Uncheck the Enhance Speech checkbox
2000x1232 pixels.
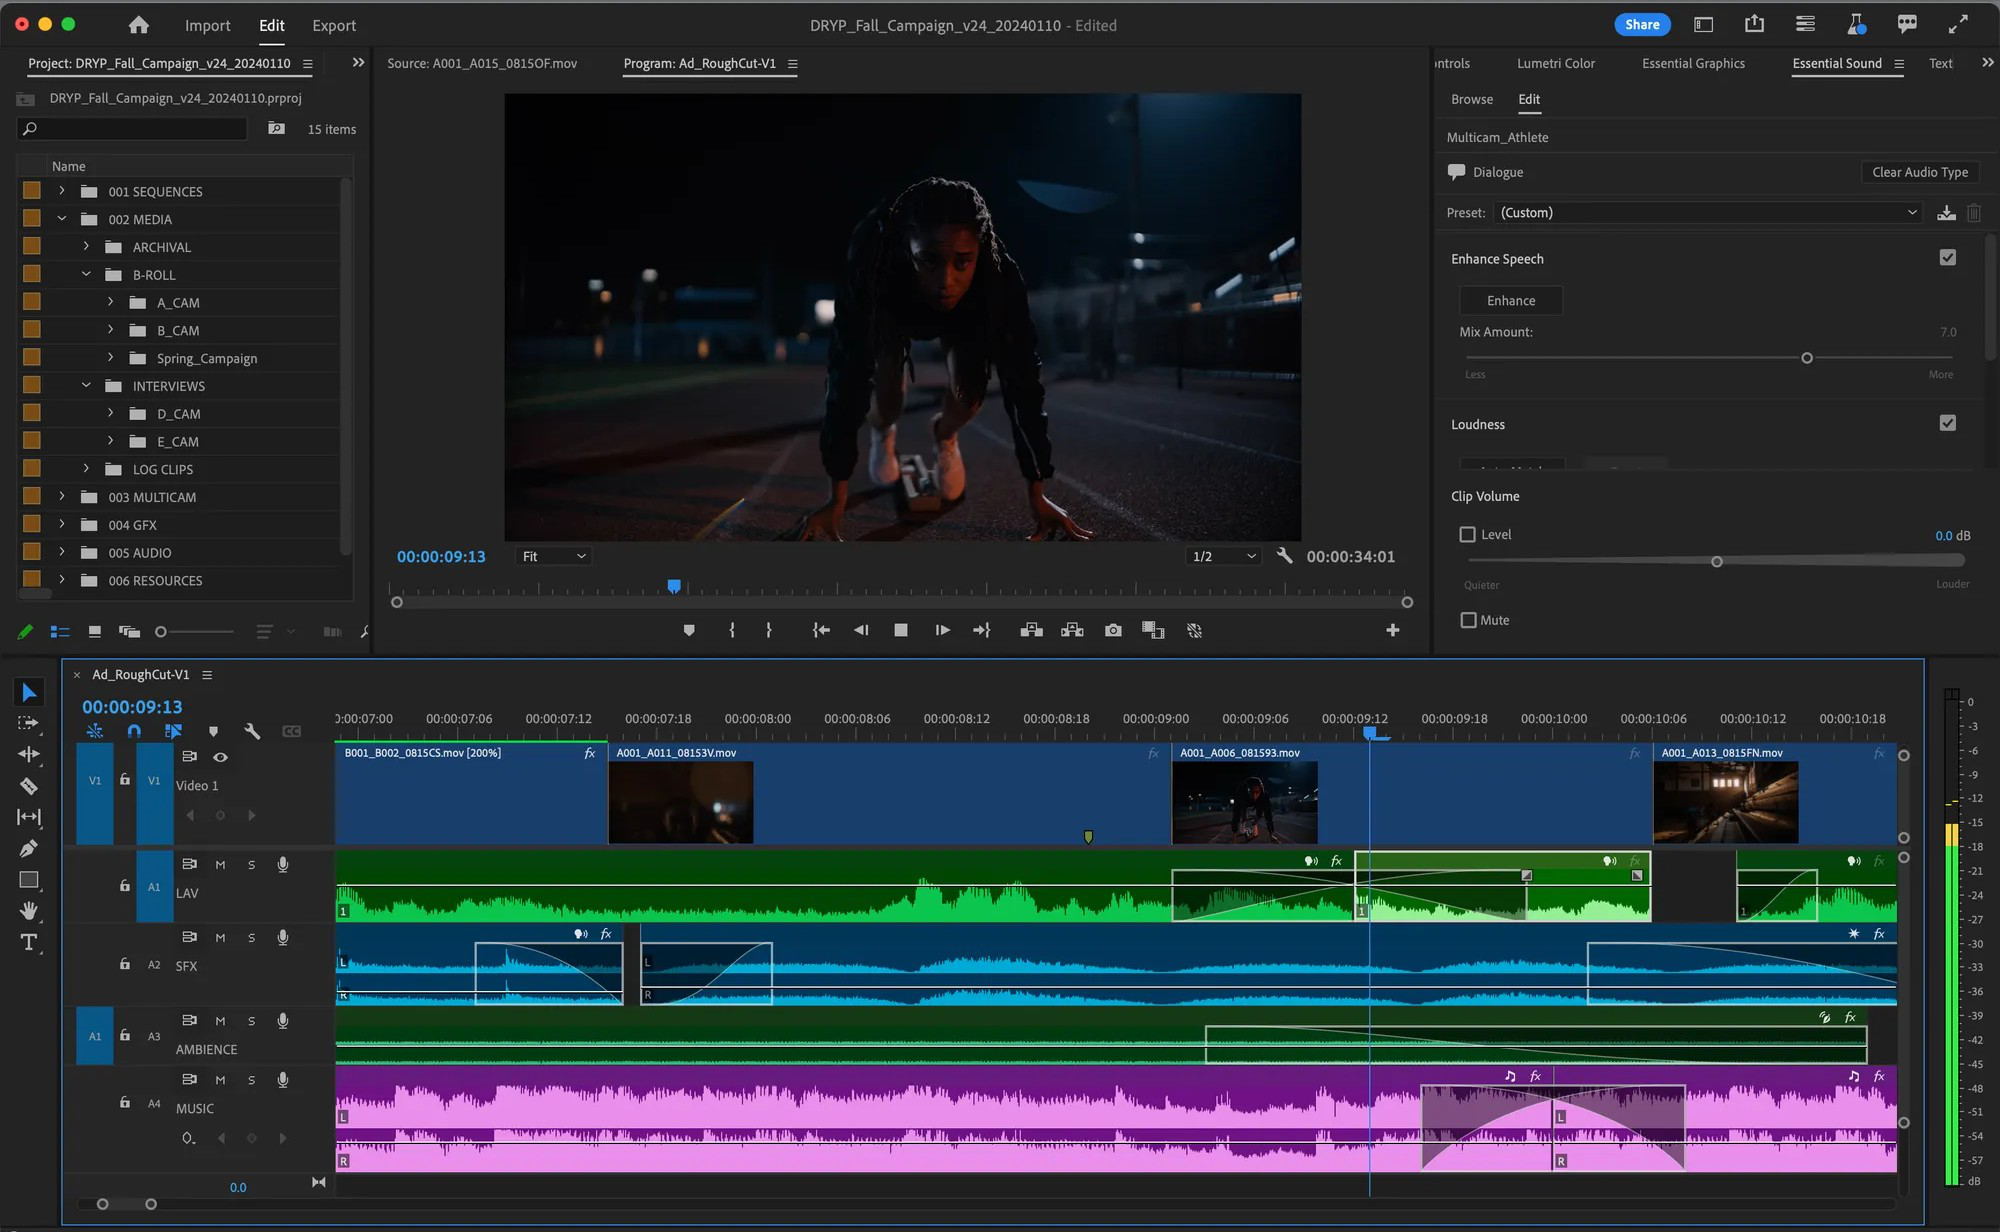coord(1948,257)
